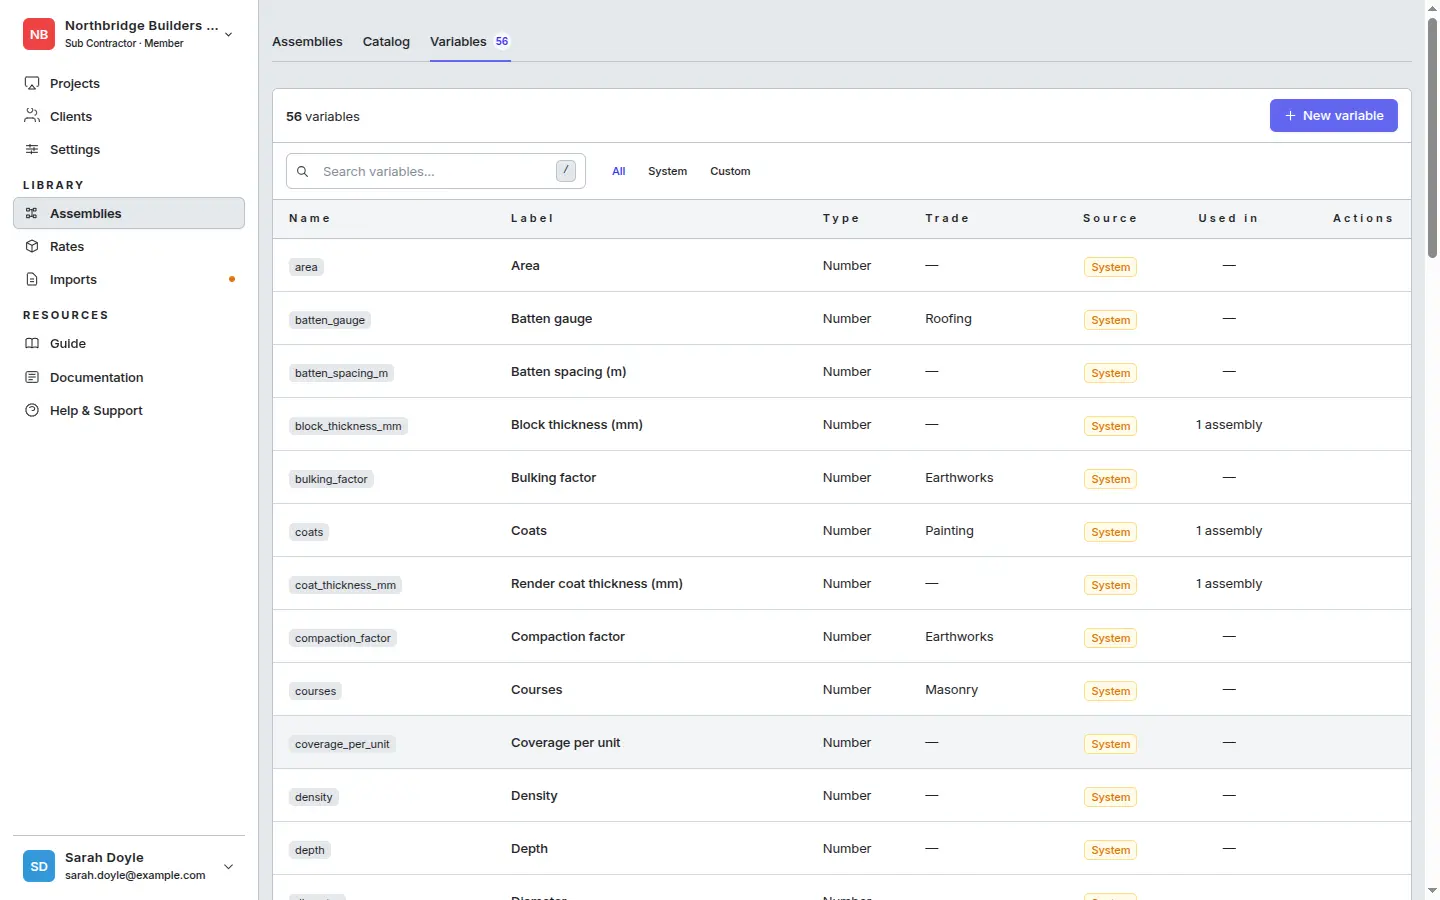Click the bulking_factor name chip

pyautogui.click(x=331, y=479)
